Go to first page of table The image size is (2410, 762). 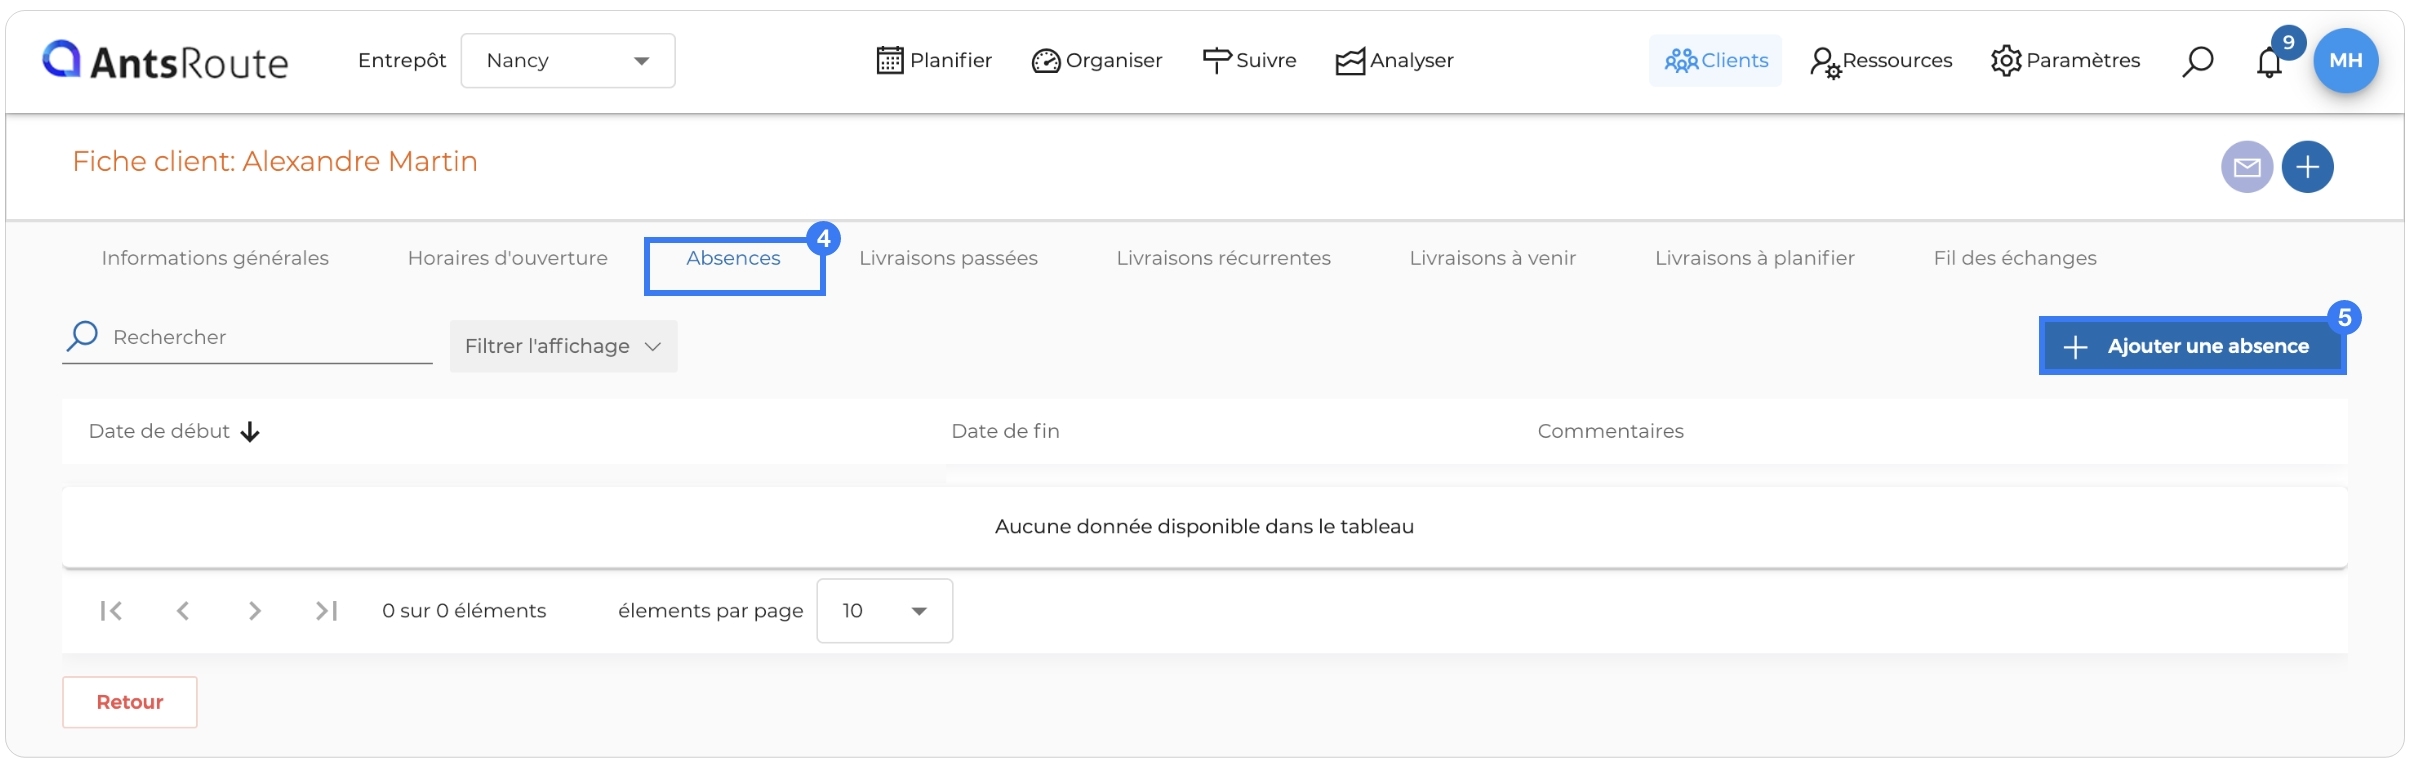(x=111, y=611)
